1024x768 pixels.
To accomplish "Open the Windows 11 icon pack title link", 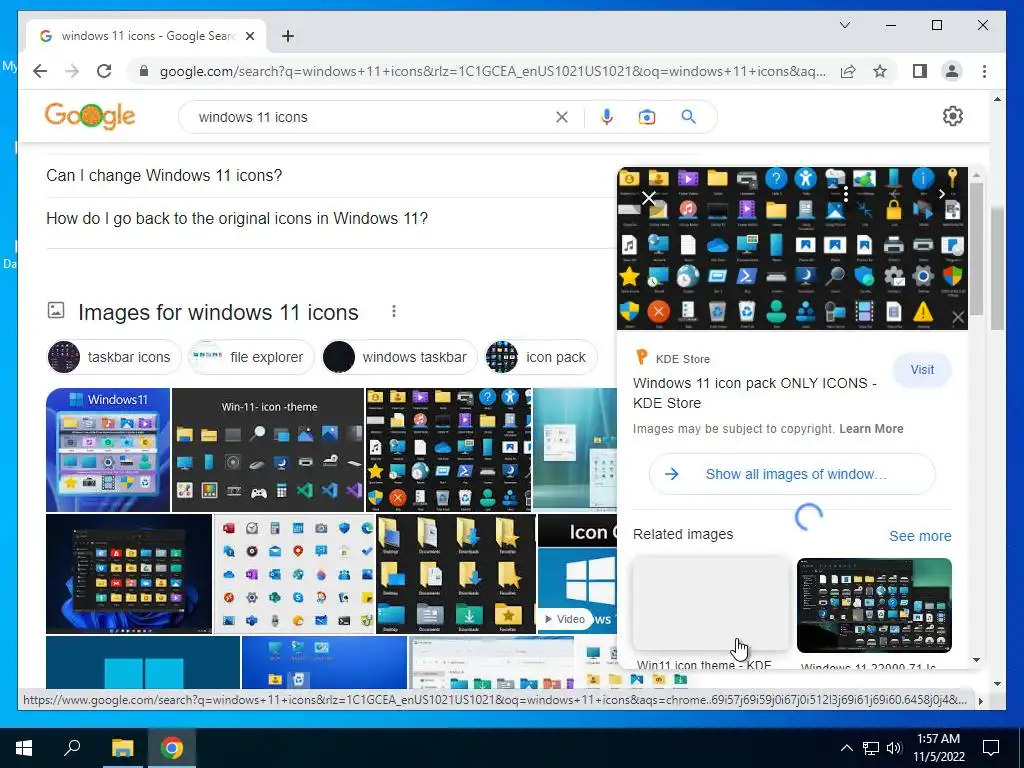I will coord(754,392).
